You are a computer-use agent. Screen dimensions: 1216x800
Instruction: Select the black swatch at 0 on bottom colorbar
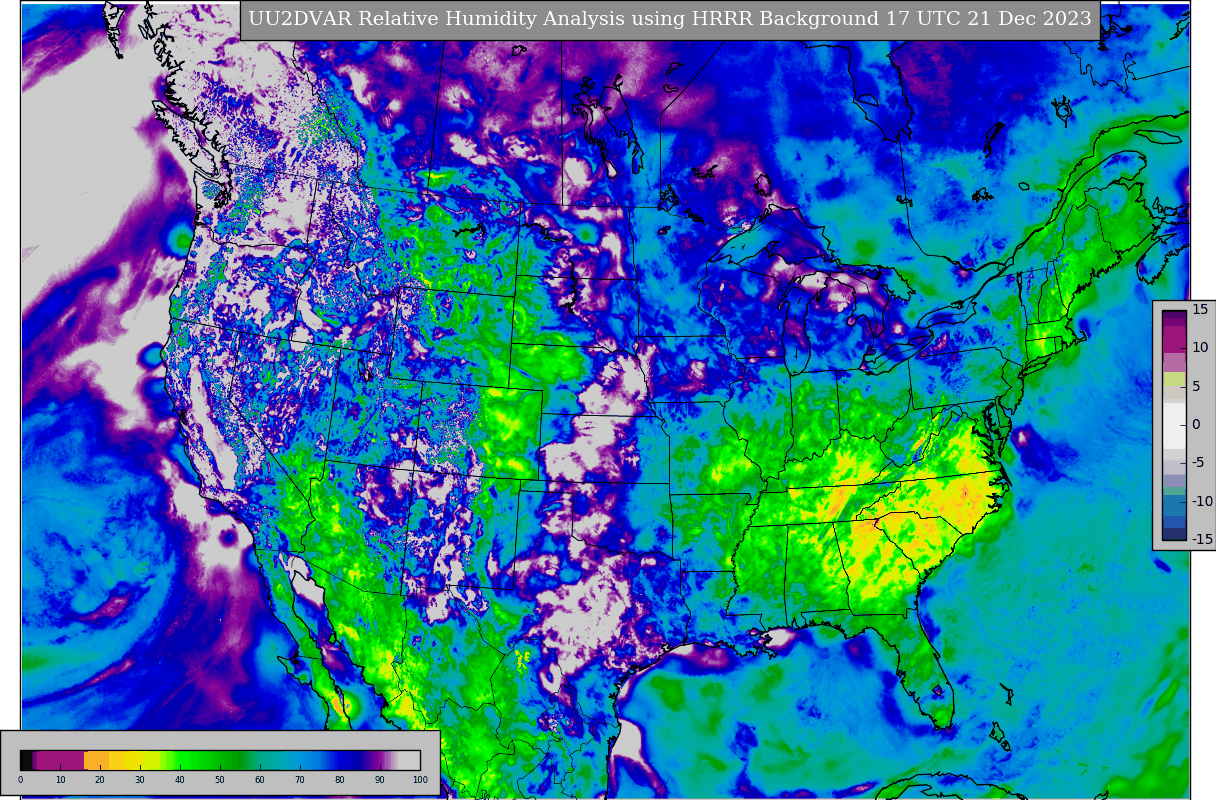tap(25, 760)
